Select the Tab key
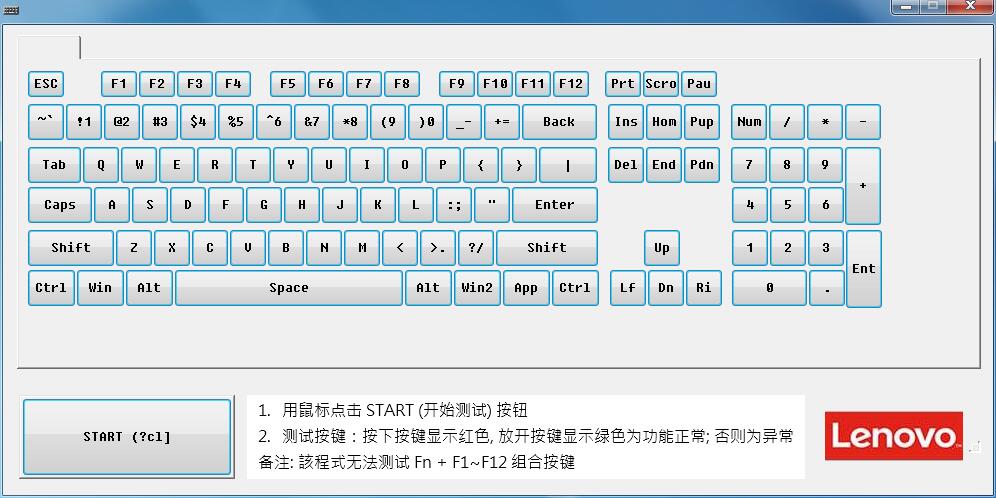996x498 pixels. [x=55, y=165]
